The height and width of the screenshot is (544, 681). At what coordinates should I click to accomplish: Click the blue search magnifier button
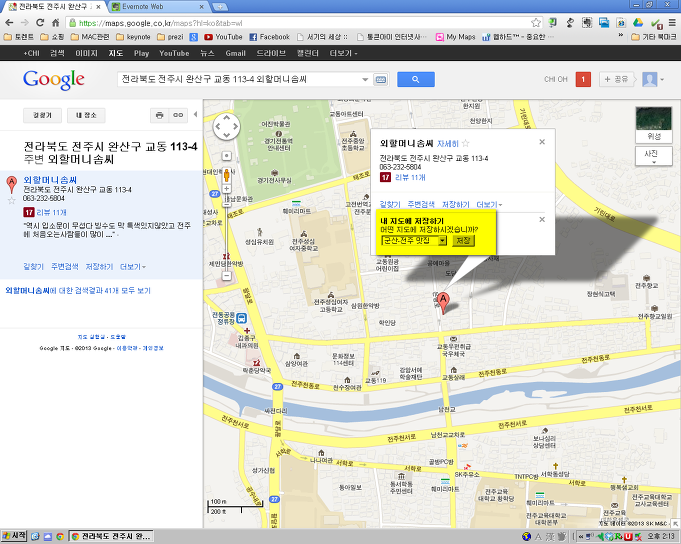416,79
